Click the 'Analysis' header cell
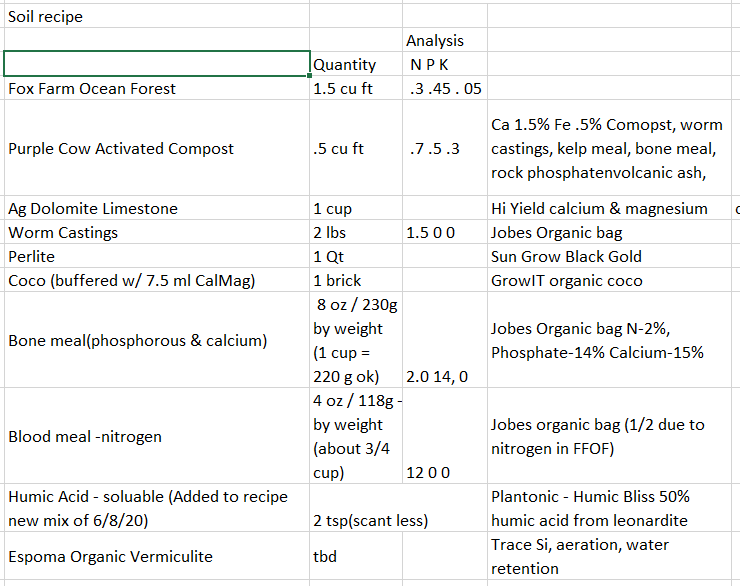The image size is (740, 586). point(445,40)
